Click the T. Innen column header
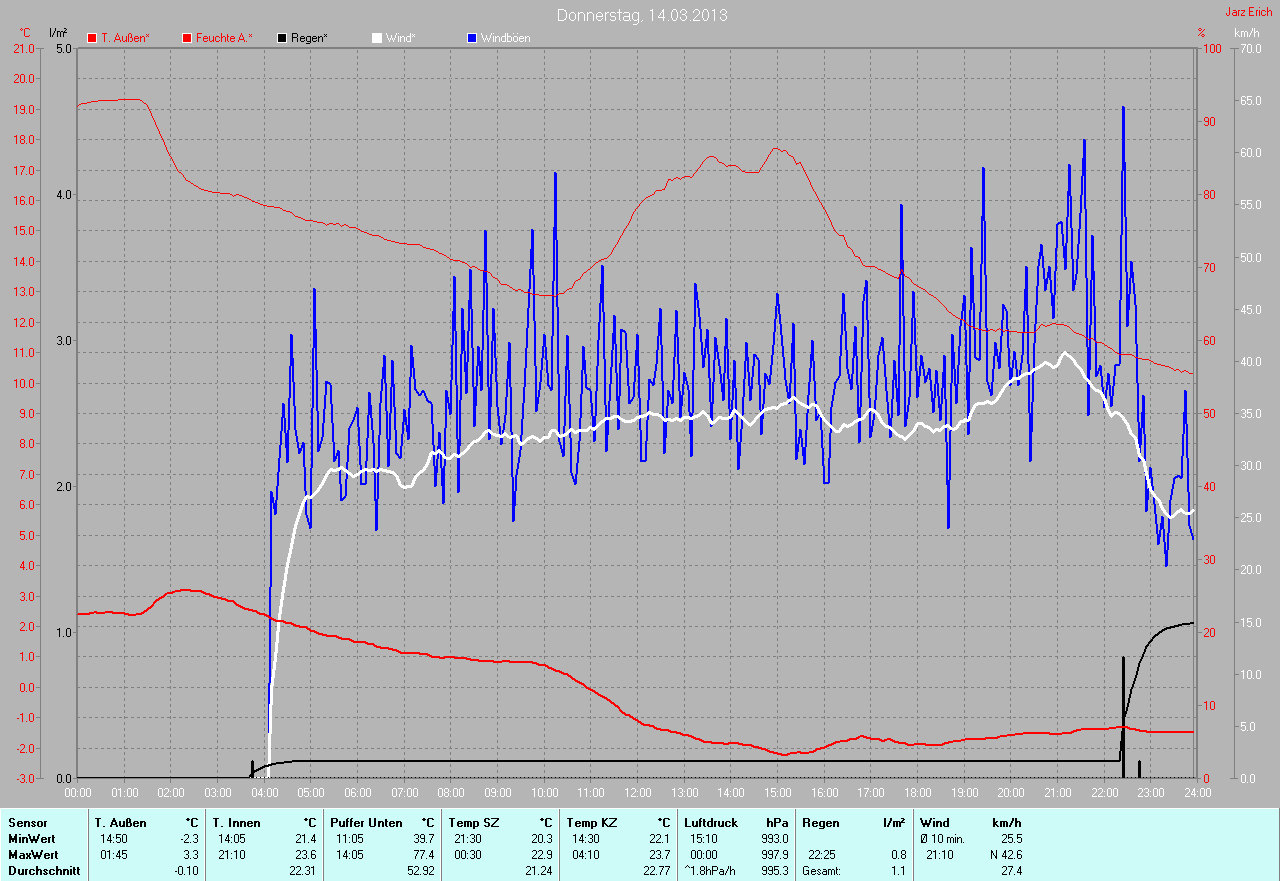 [236, 823]
